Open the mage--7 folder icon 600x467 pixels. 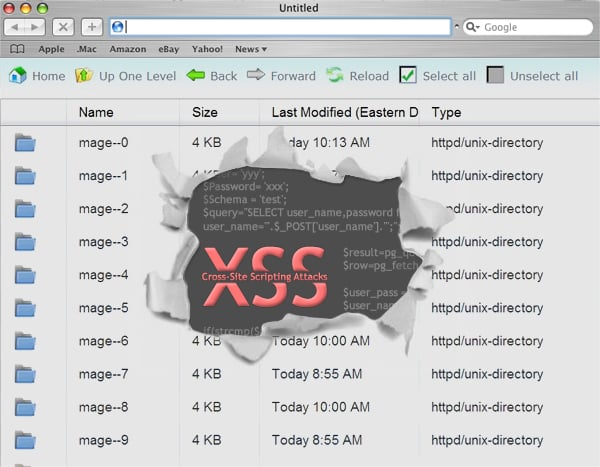(25, 374)
